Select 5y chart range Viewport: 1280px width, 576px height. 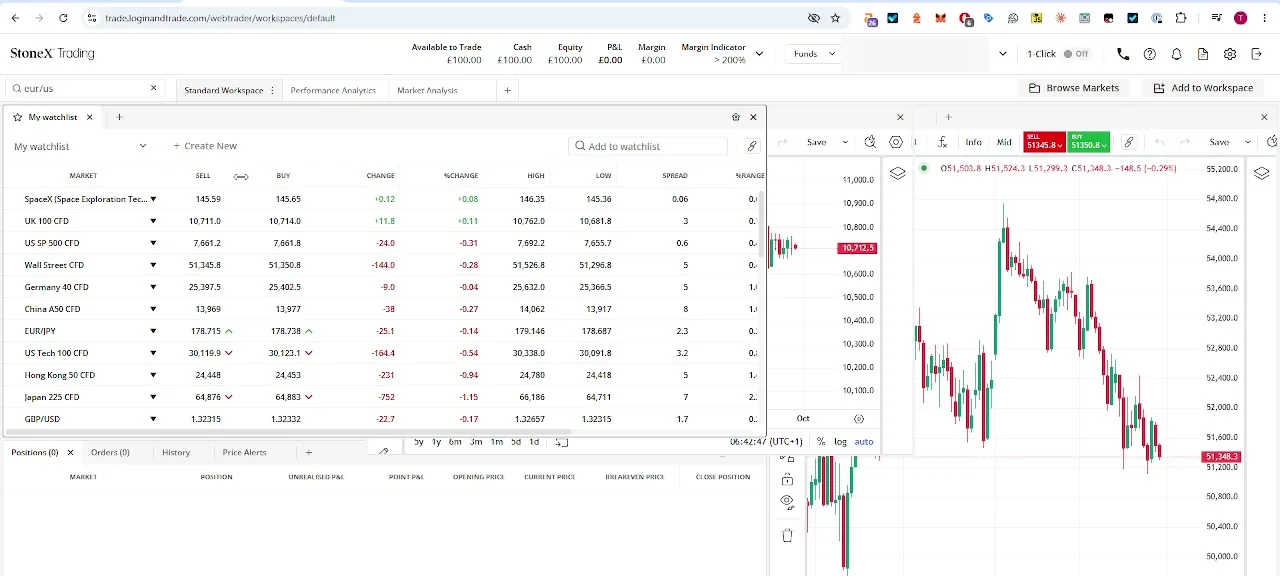click(418, 442)
